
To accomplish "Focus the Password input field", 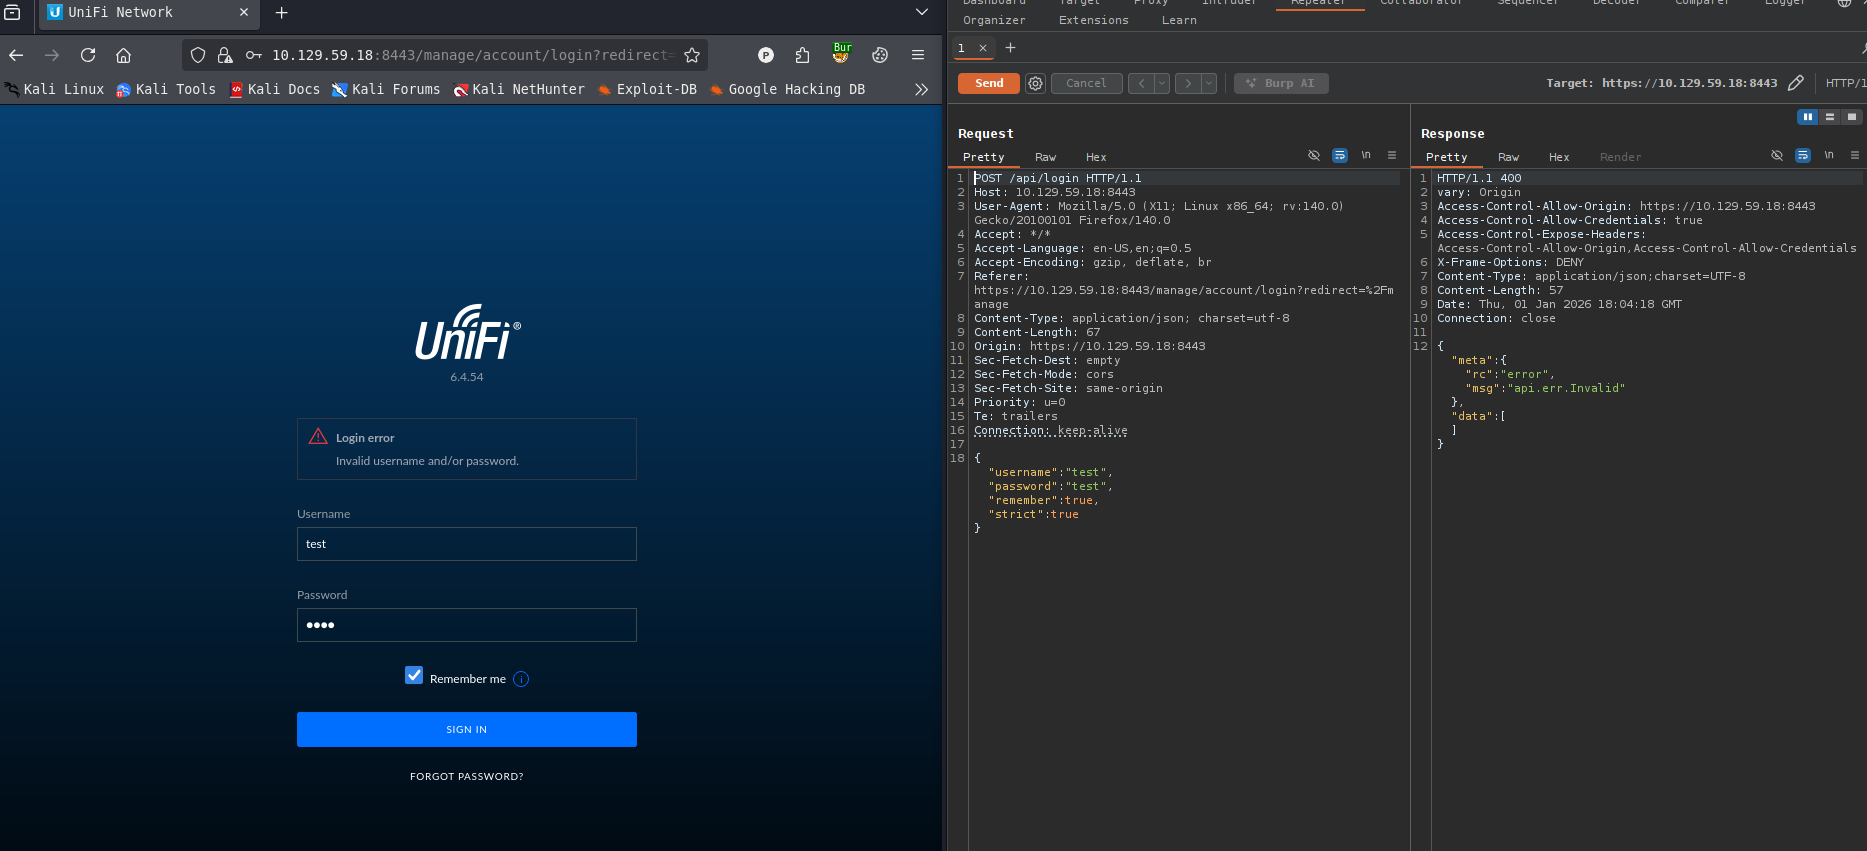I will tap(467, 625).
